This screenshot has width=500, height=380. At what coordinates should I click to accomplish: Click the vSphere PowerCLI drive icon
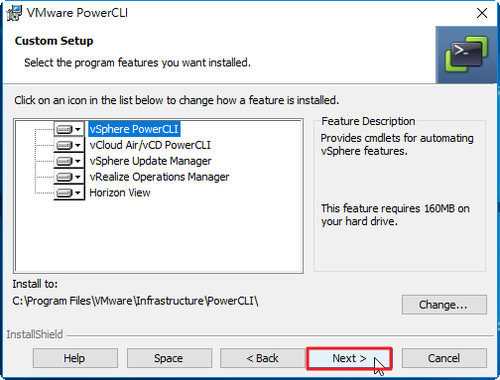pyautogui.click(x=64, y=129)
